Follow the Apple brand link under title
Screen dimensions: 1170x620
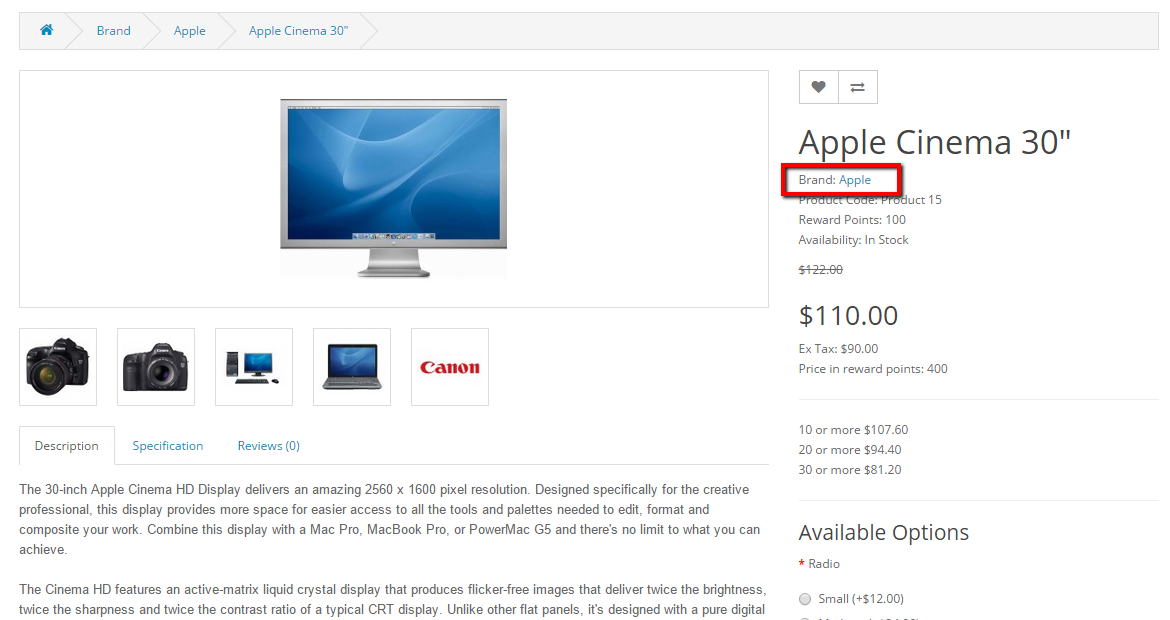854,180
